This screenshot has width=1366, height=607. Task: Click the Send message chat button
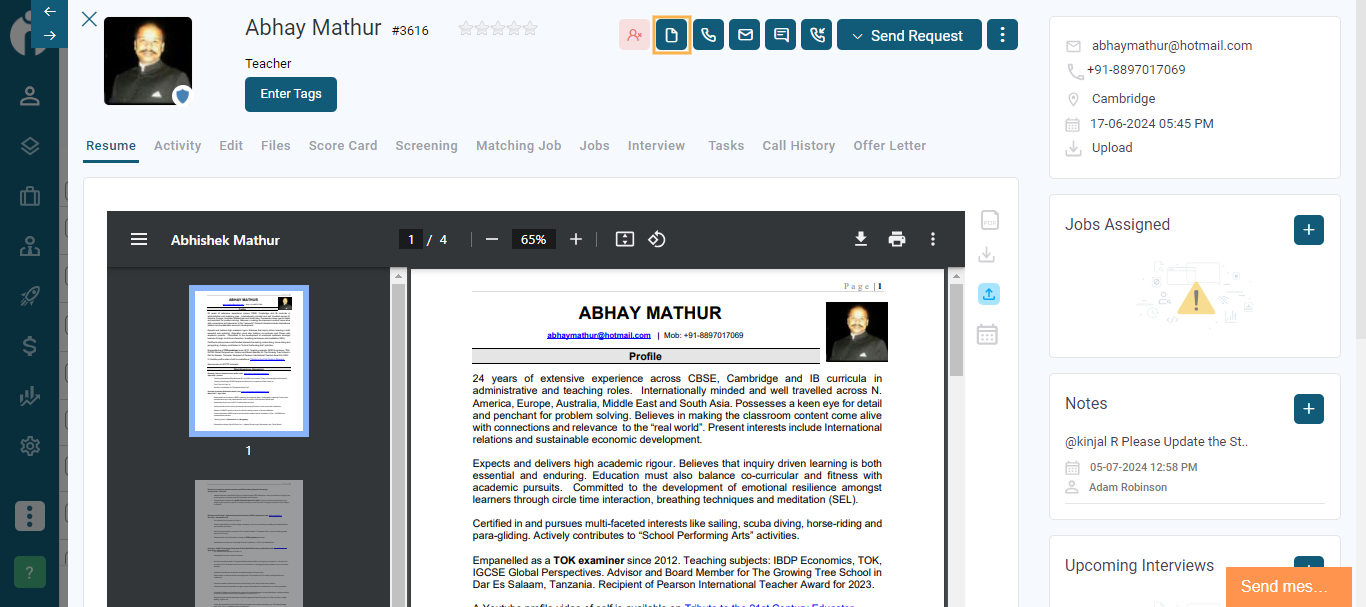coord(1289,587)
